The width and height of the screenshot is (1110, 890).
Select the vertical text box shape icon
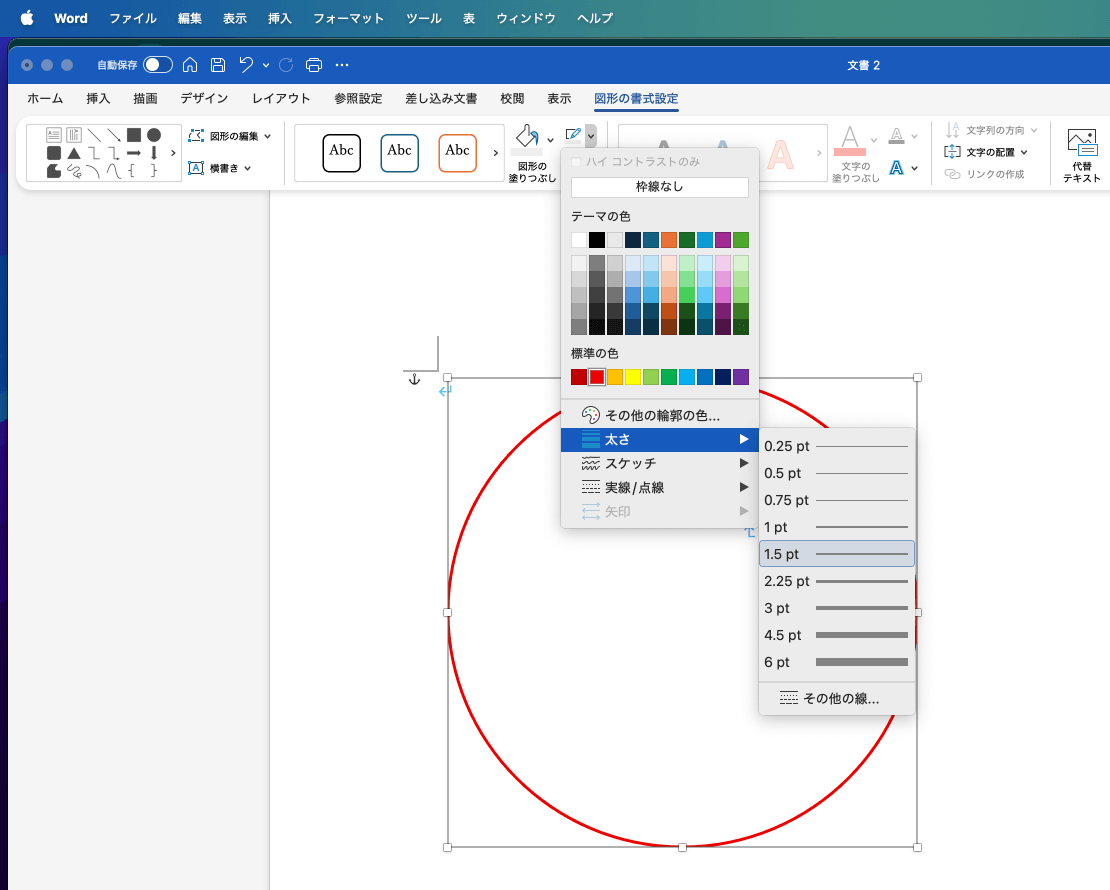click(74, 135)
